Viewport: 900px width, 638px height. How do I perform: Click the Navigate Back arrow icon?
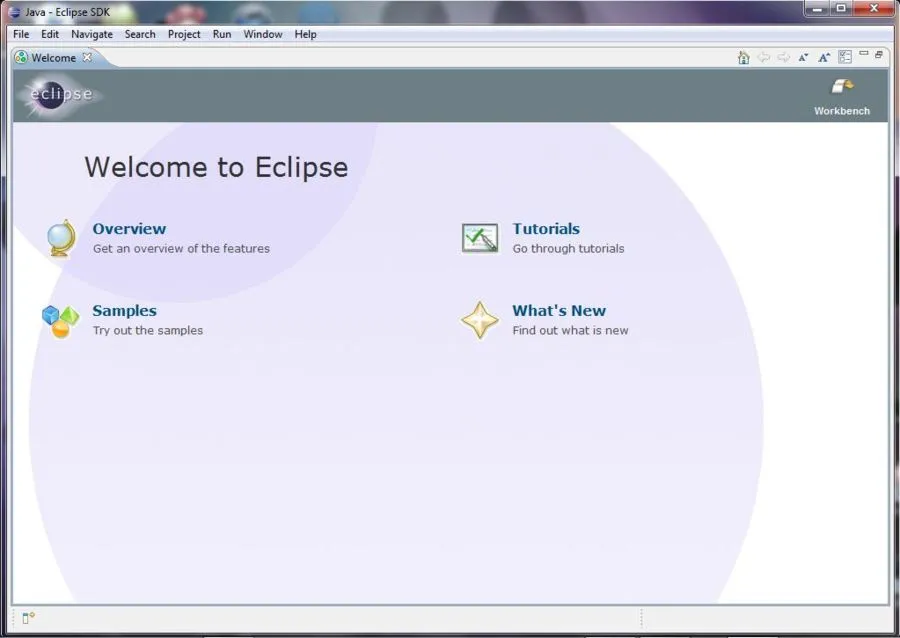coord(763,57)
